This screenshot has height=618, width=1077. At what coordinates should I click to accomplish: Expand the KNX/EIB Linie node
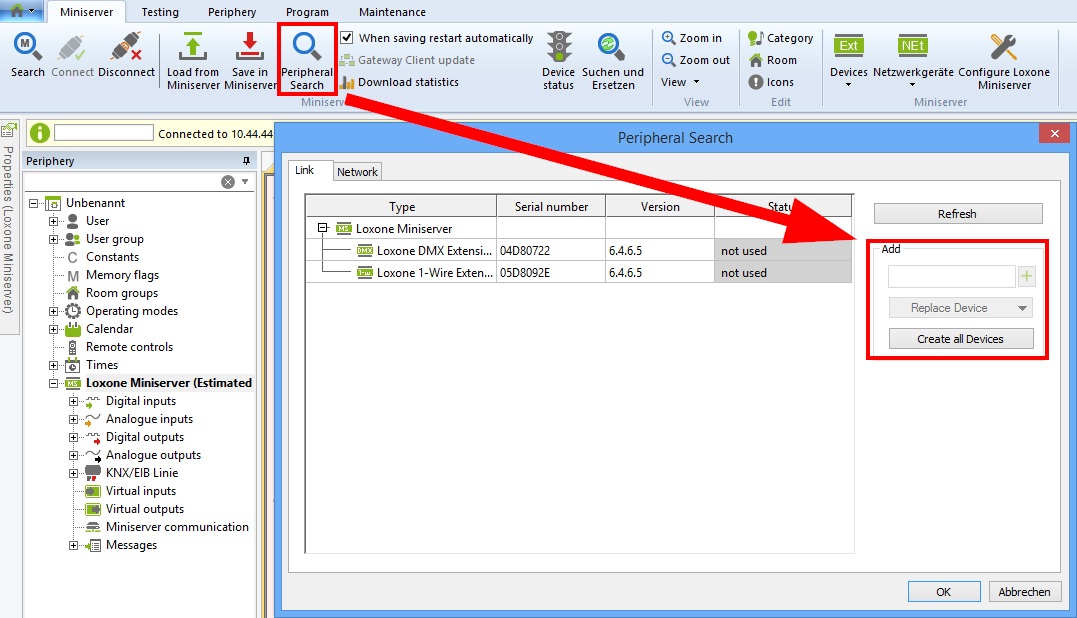pos(73,473)
